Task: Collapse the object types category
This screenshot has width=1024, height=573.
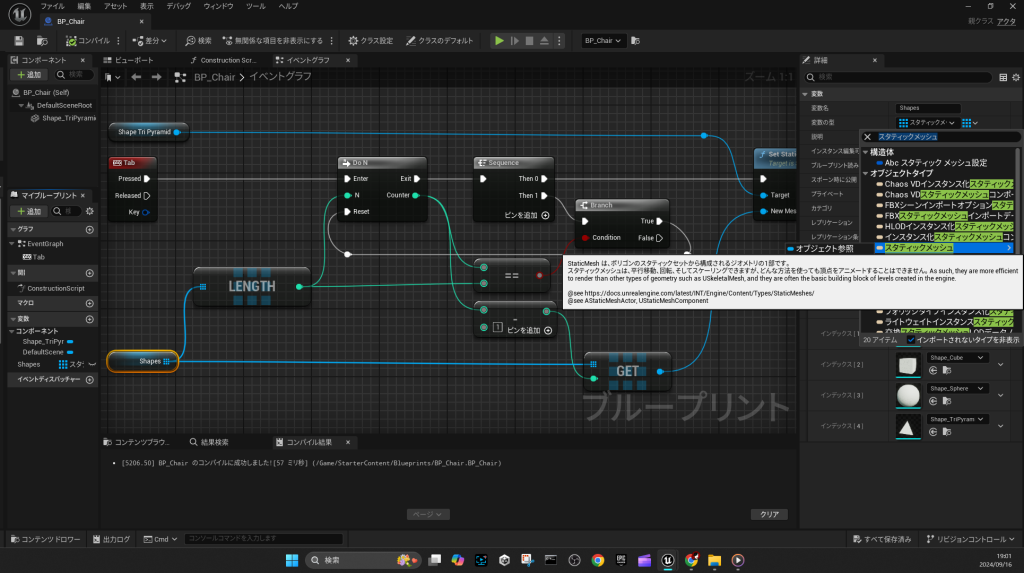Action: [866, 173]
